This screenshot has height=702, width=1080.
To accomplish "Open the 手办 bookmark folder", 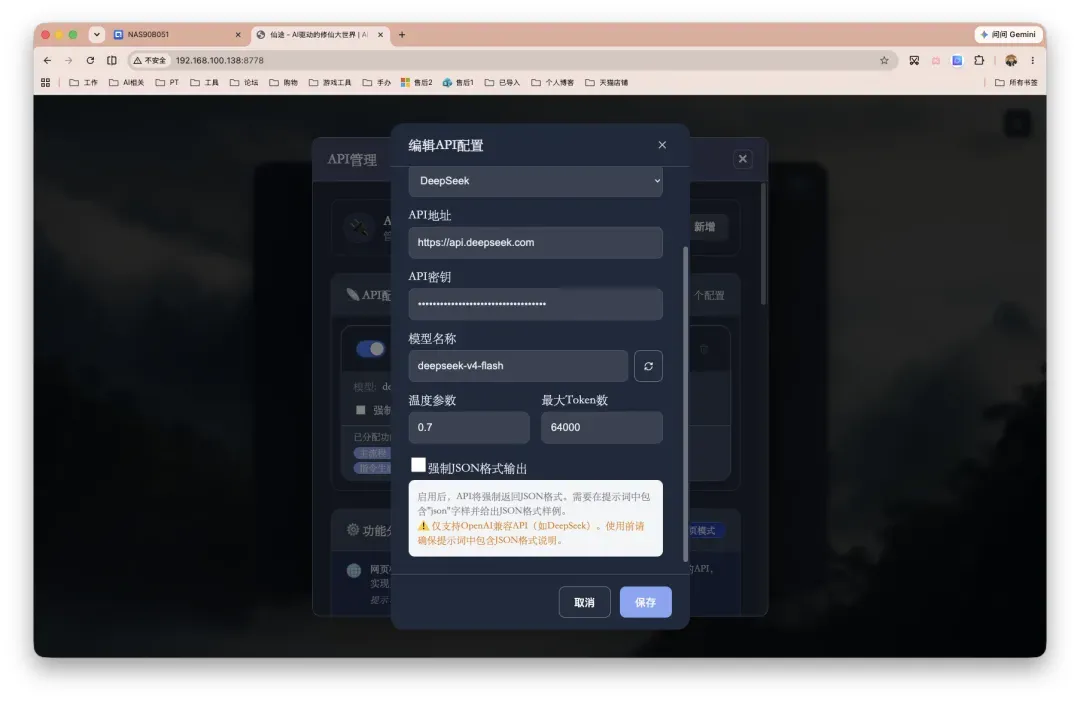I will (x=377, y=83).
